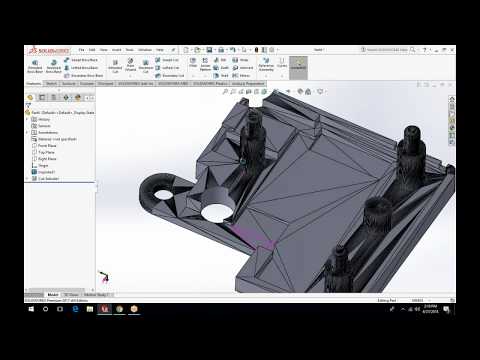Open the Tools menu
Viewport: 480px width, 360px height.
coord(129,50)
